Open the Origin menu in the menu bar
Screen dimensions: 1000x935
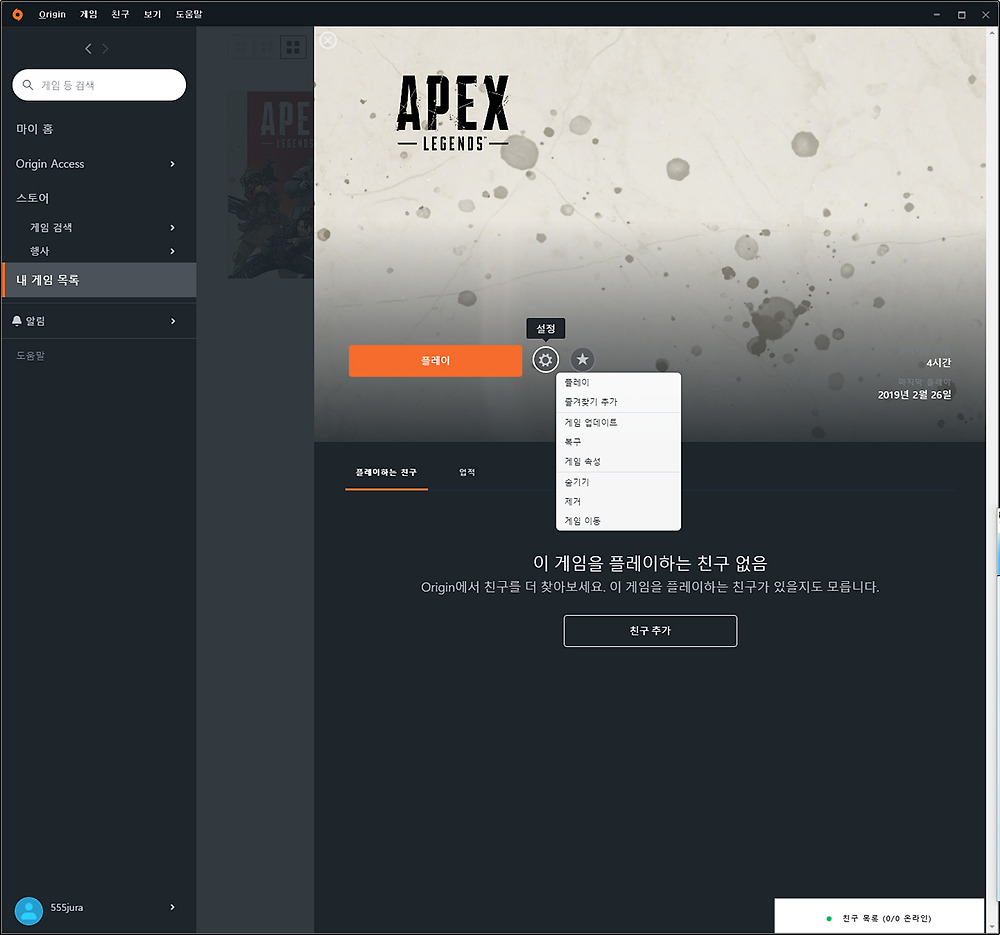tap(52, 14)
